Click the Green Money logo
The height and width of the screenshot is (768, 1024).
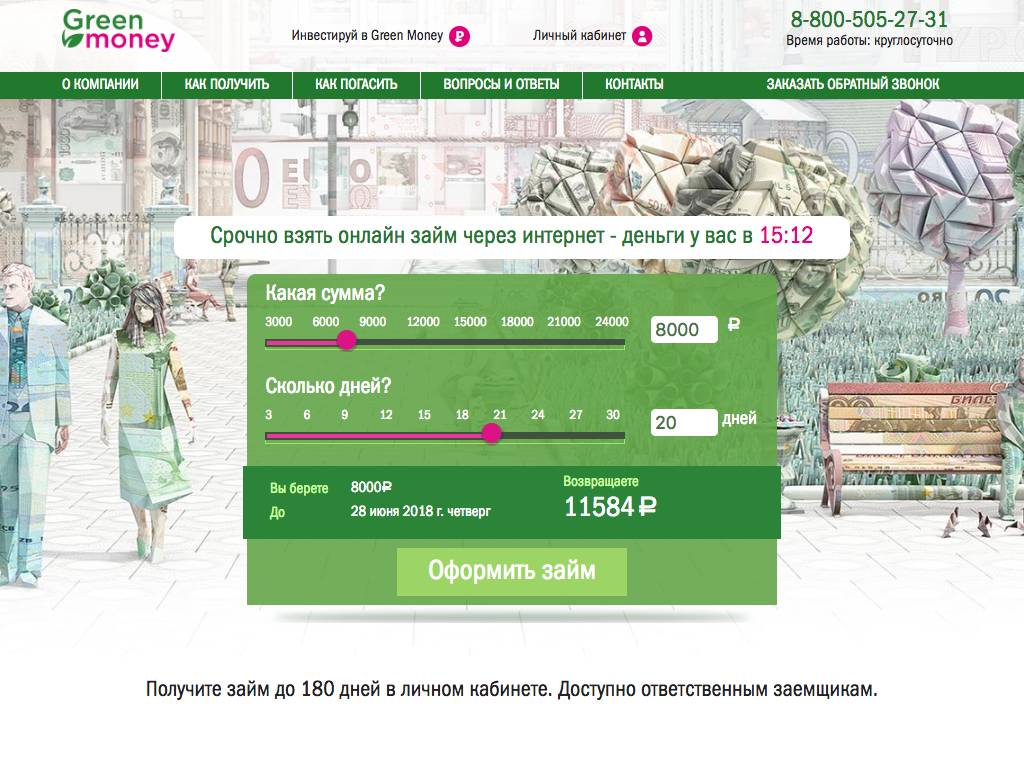(118, 30)
